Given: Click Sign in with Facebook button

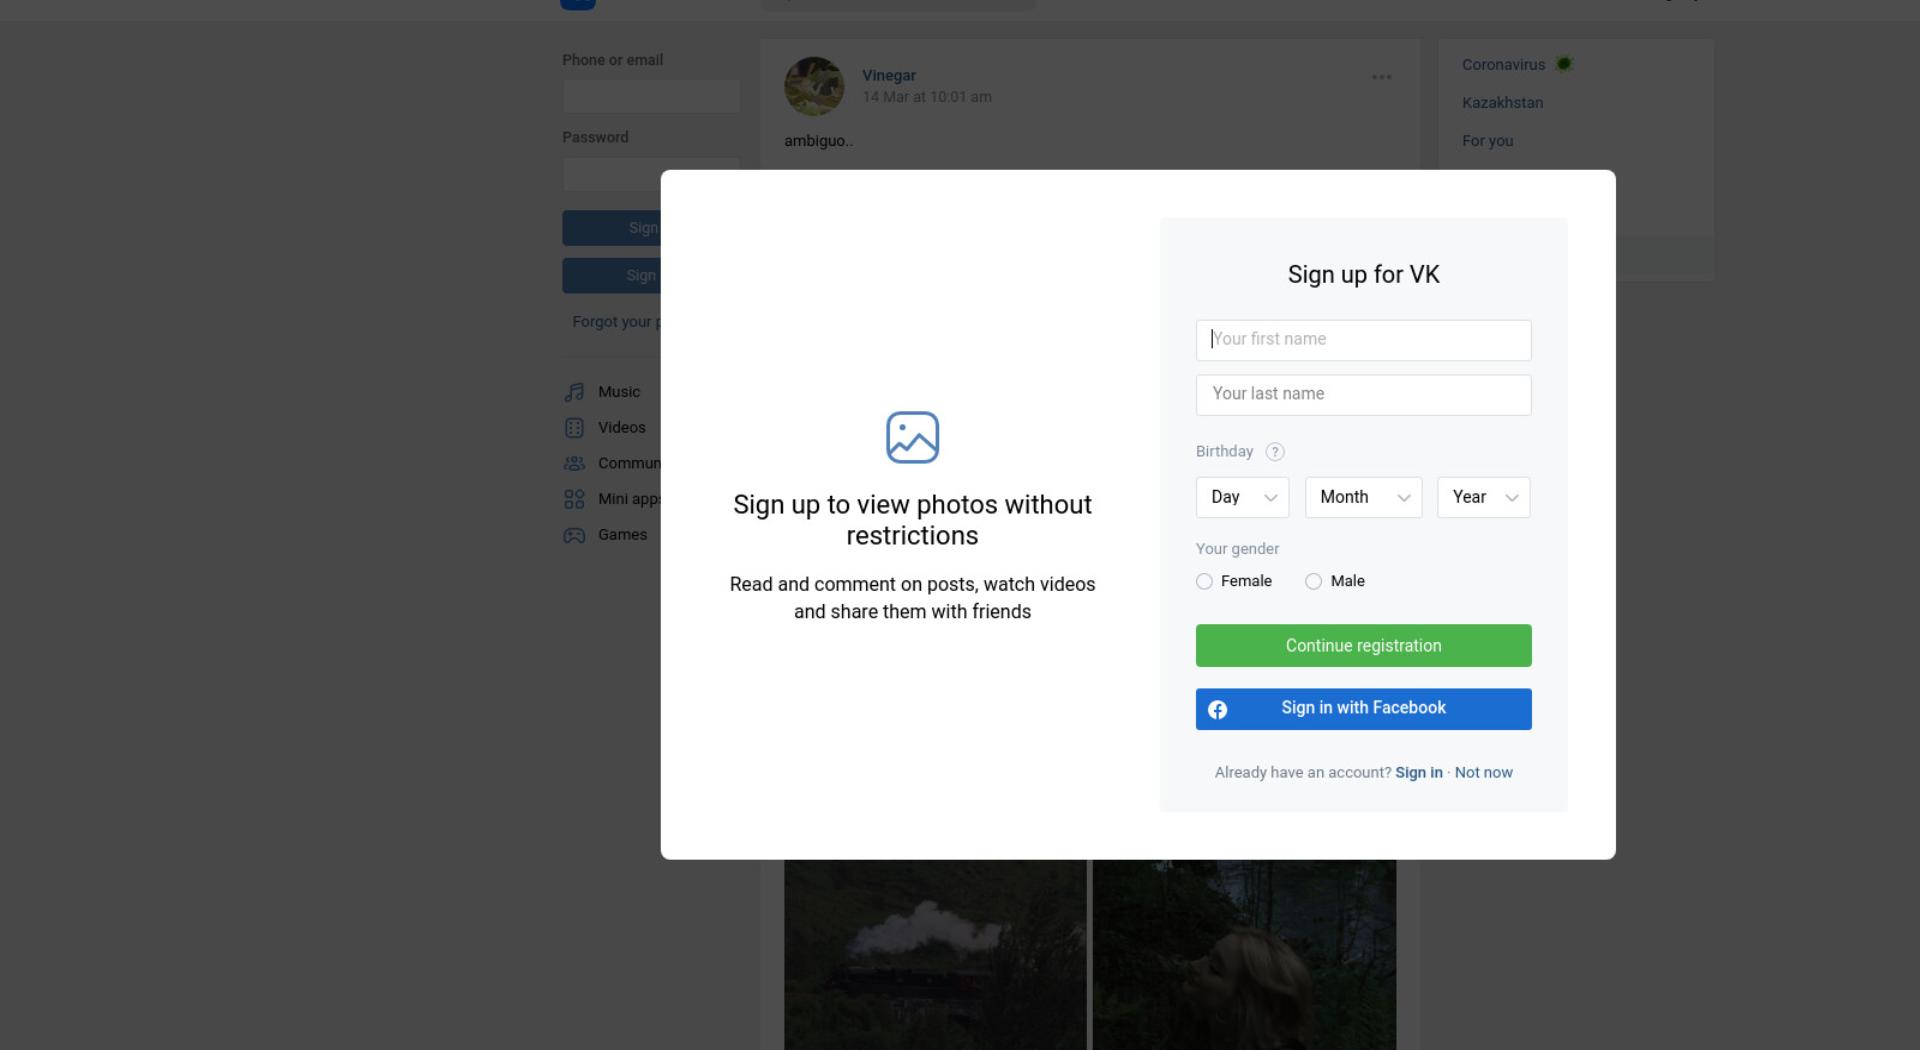Looking at the screenshot, I should pos(1363,709).
